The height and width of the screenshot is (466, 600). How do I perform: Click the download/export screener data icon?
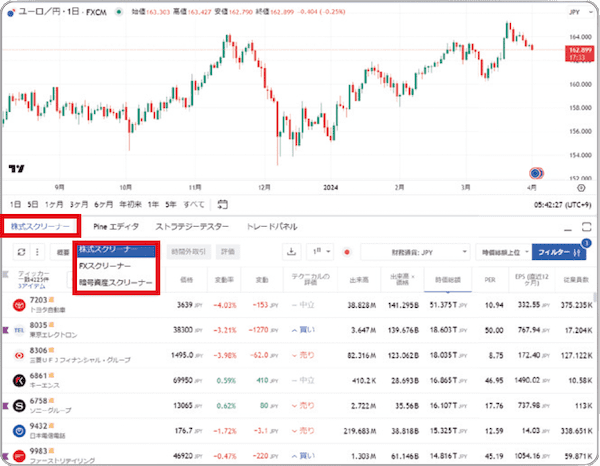291,252
